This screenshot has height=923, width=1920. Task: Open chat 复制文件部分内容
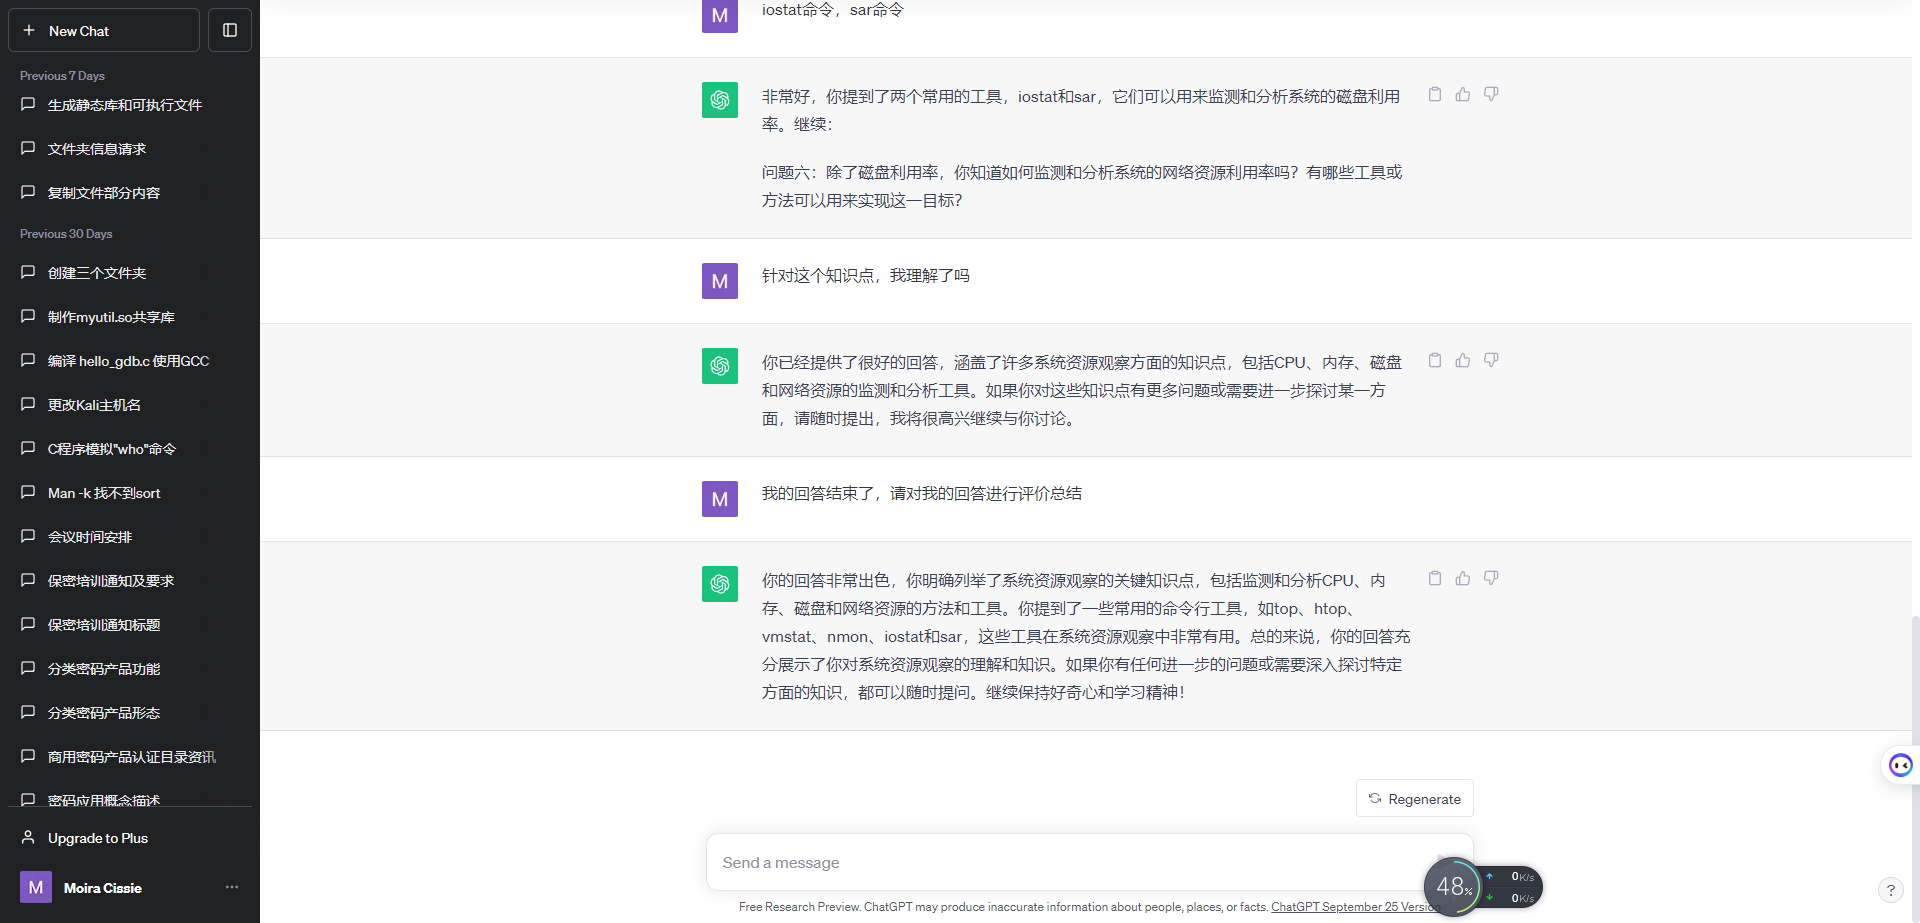(130, 193)
